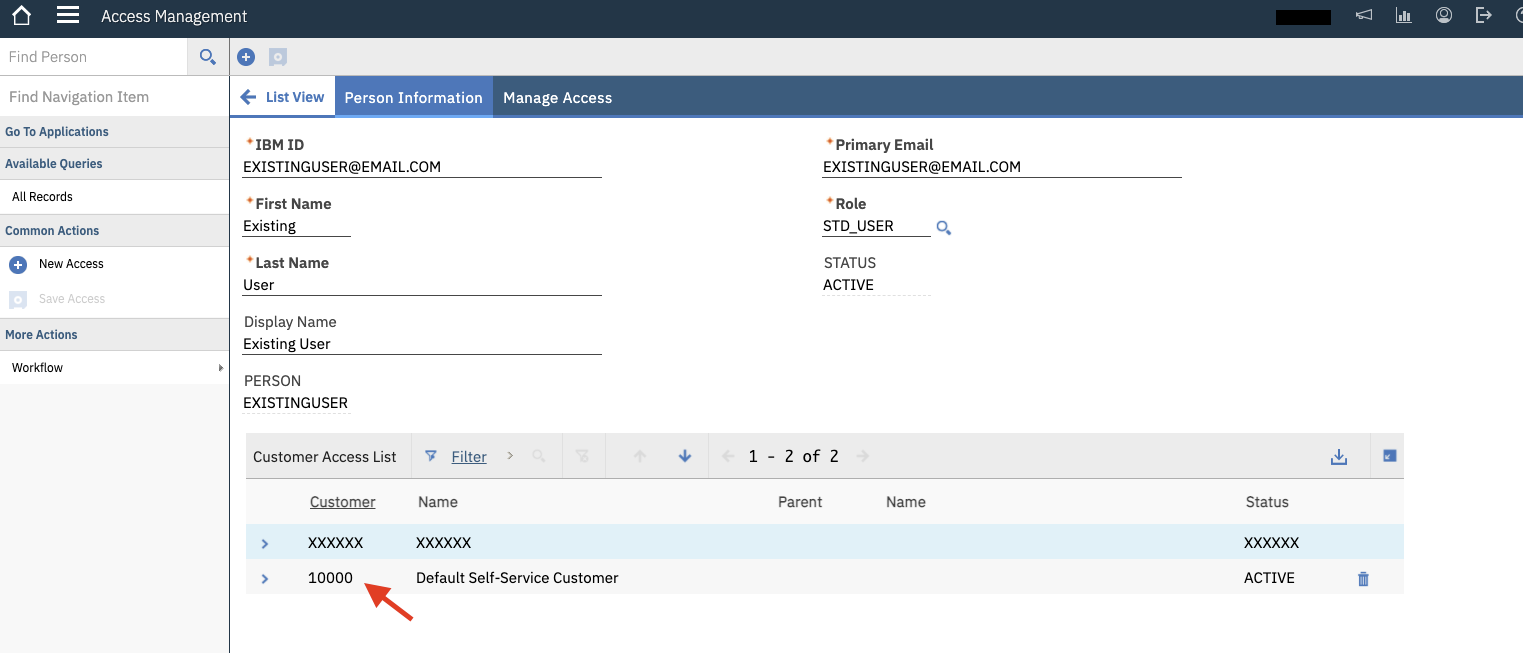Viewport: 1523px width, 653px height.
Task: Click the Find Person search field
Action: pyautogui.click(x=93, y=56)
